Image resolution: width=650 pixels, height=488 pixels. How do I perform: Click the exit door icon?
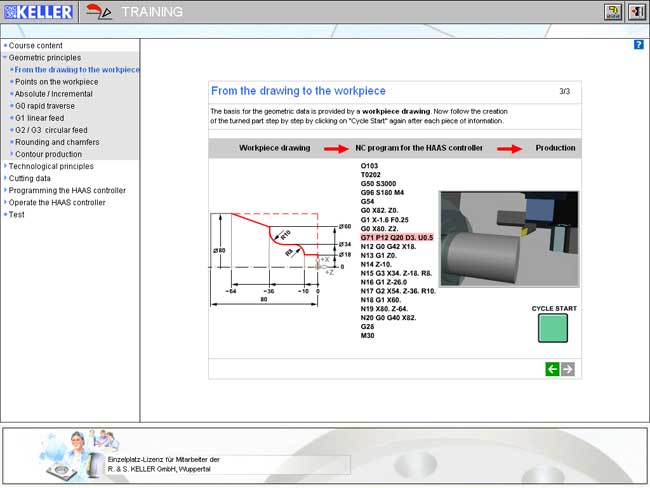(x=636, y=12)
